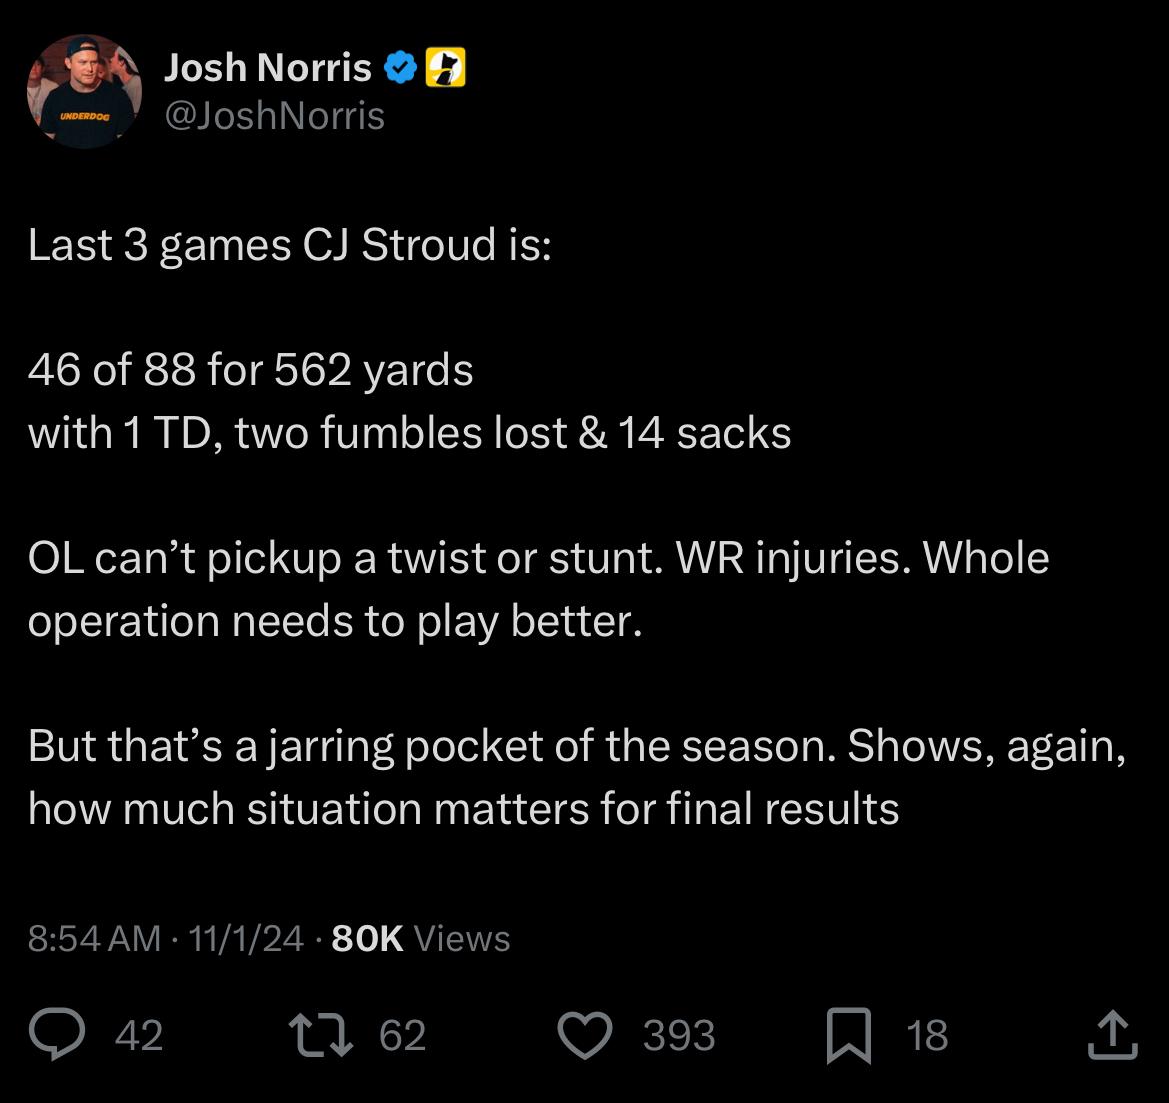1169x1103 pixels.
Task: Click the "46 of 88 for 562 yards" stat line
Action: pyautogui.click(x=251, y=370)
